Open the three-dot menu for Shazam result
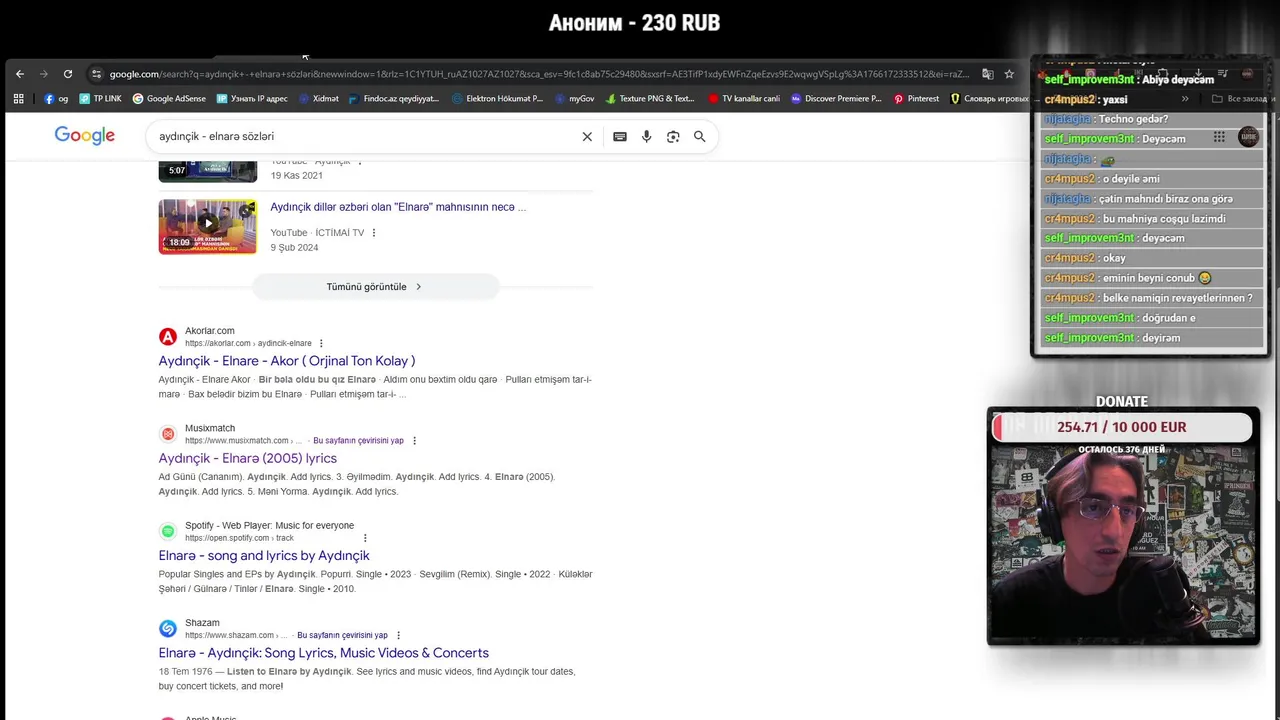 (x=398, y=635)
